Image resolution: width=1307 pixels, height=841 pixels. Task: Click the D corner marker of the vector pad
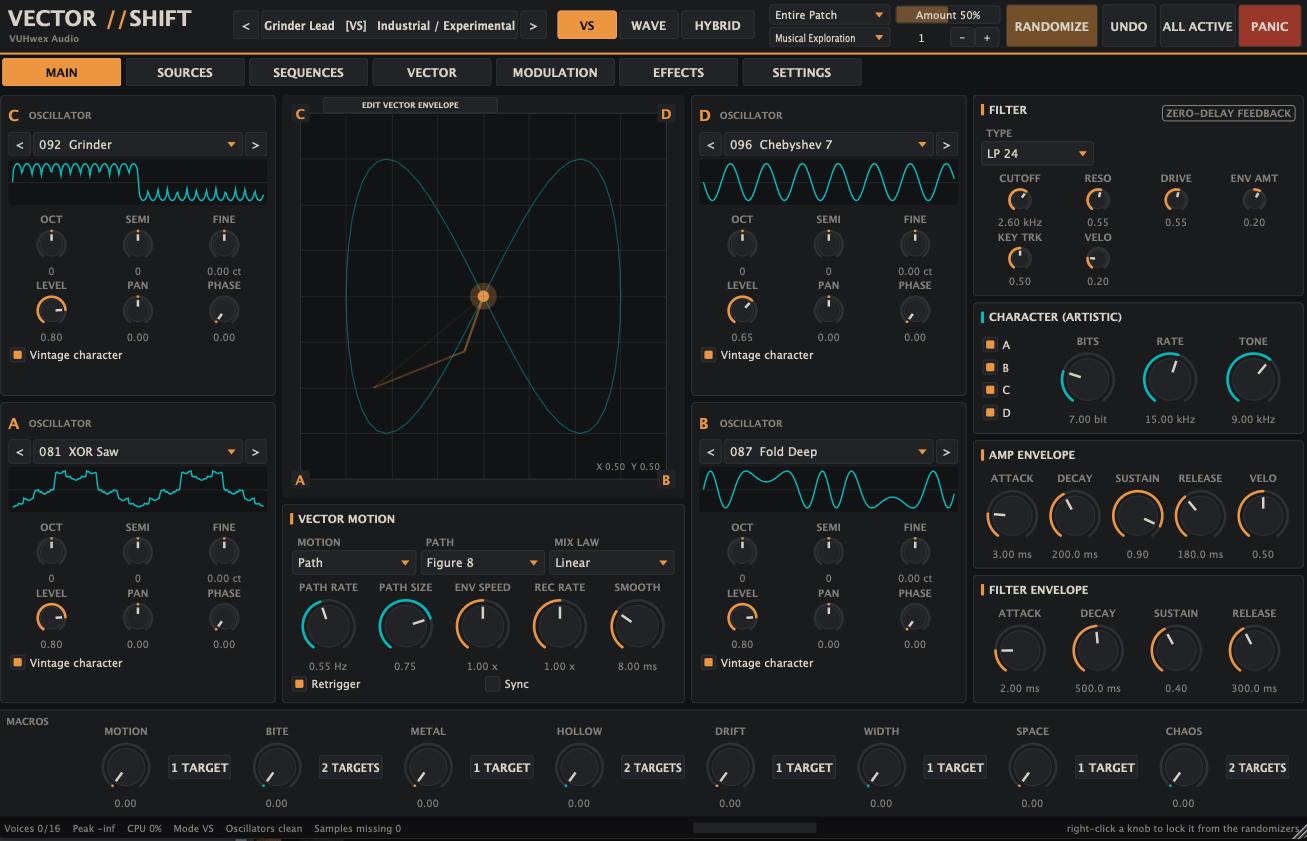(x=666, y=114)
